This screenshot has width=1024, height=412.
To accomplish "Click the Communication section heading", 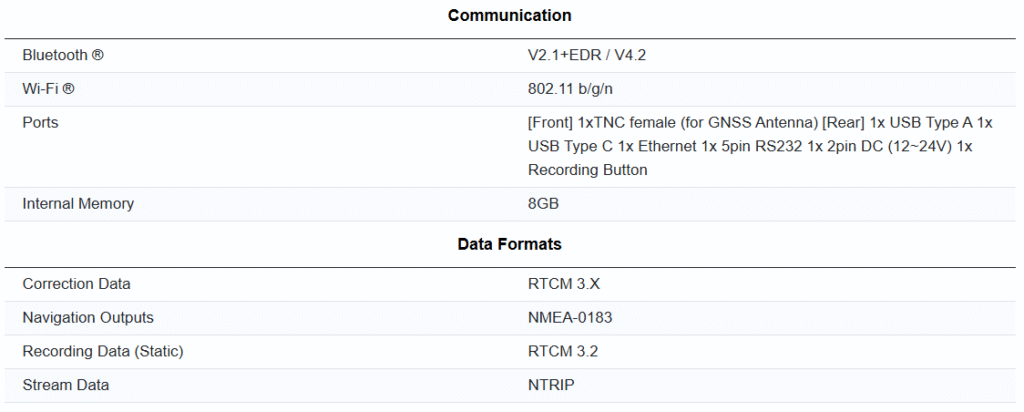I will pos(510,15).
